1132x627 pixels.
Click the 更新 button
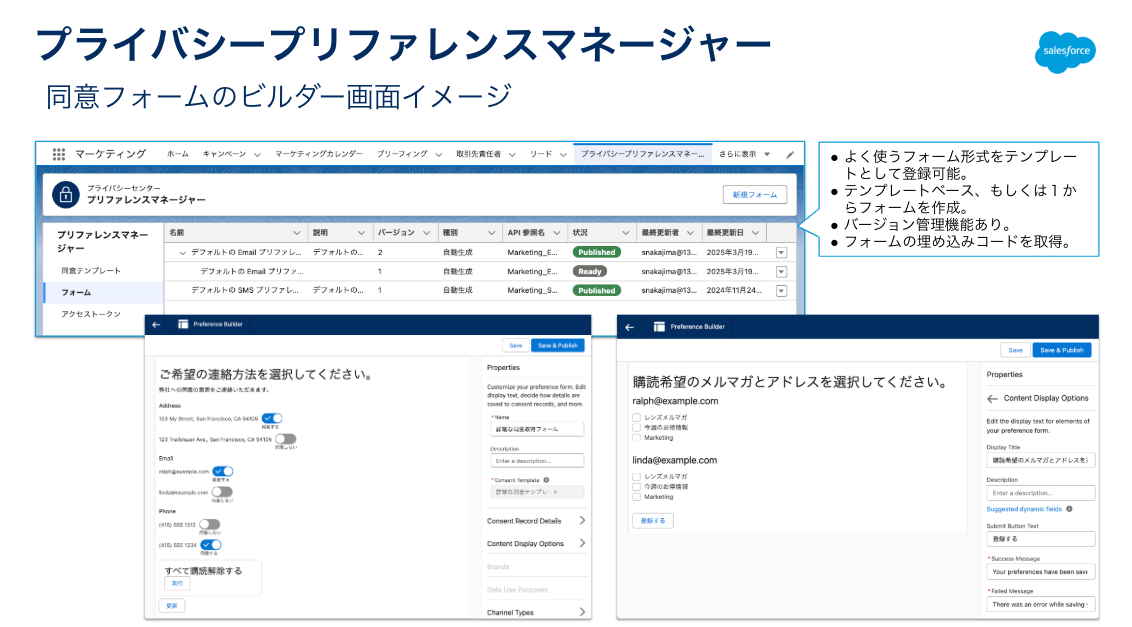pos(172,605)
